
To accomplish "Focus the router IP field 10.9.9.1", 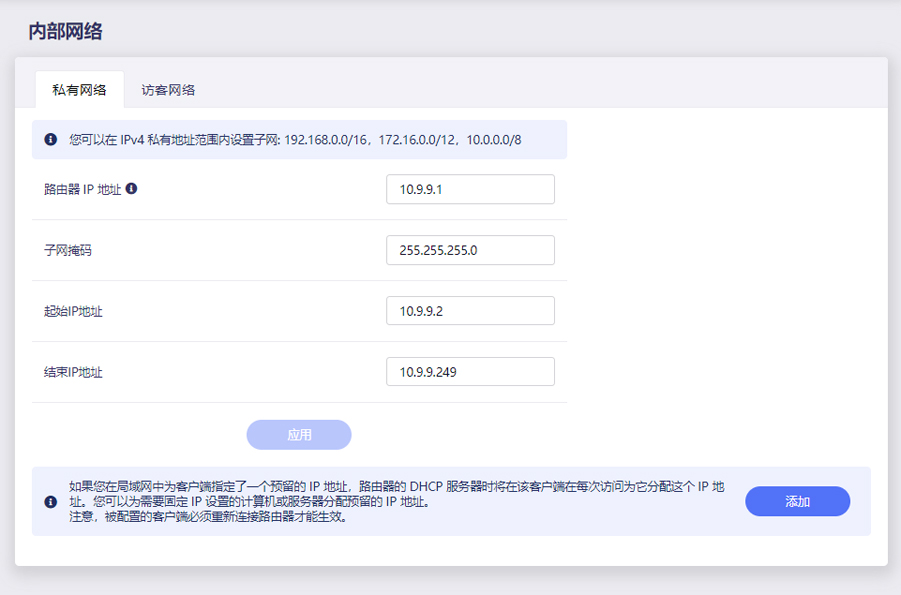I will click(x=470, y=189).
